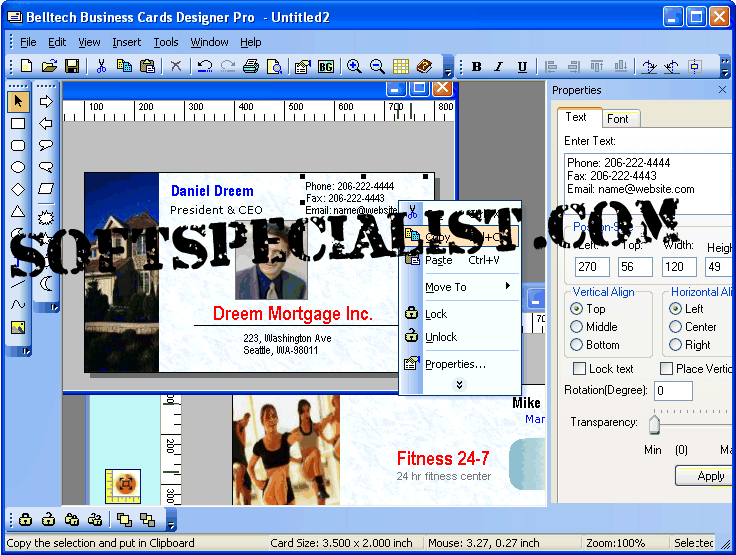
Task: Toggle the grid display icon
Action: [401, 66]
